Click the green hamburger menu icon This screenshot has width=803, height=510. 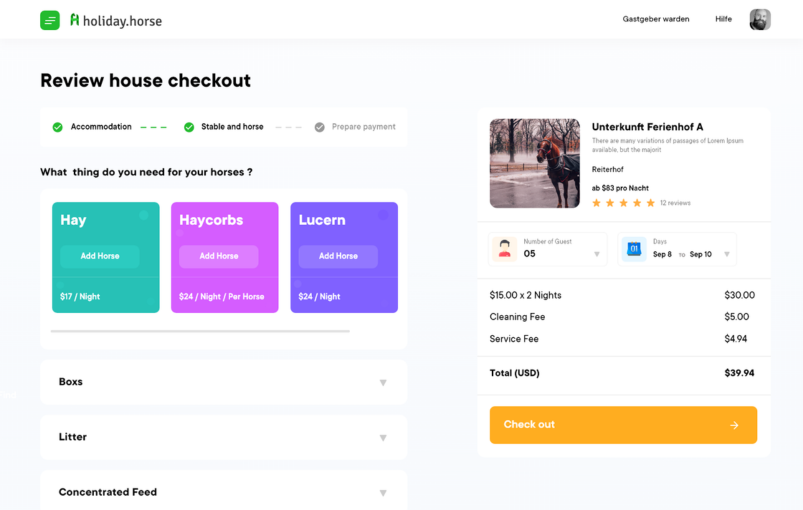coord(50,20)
